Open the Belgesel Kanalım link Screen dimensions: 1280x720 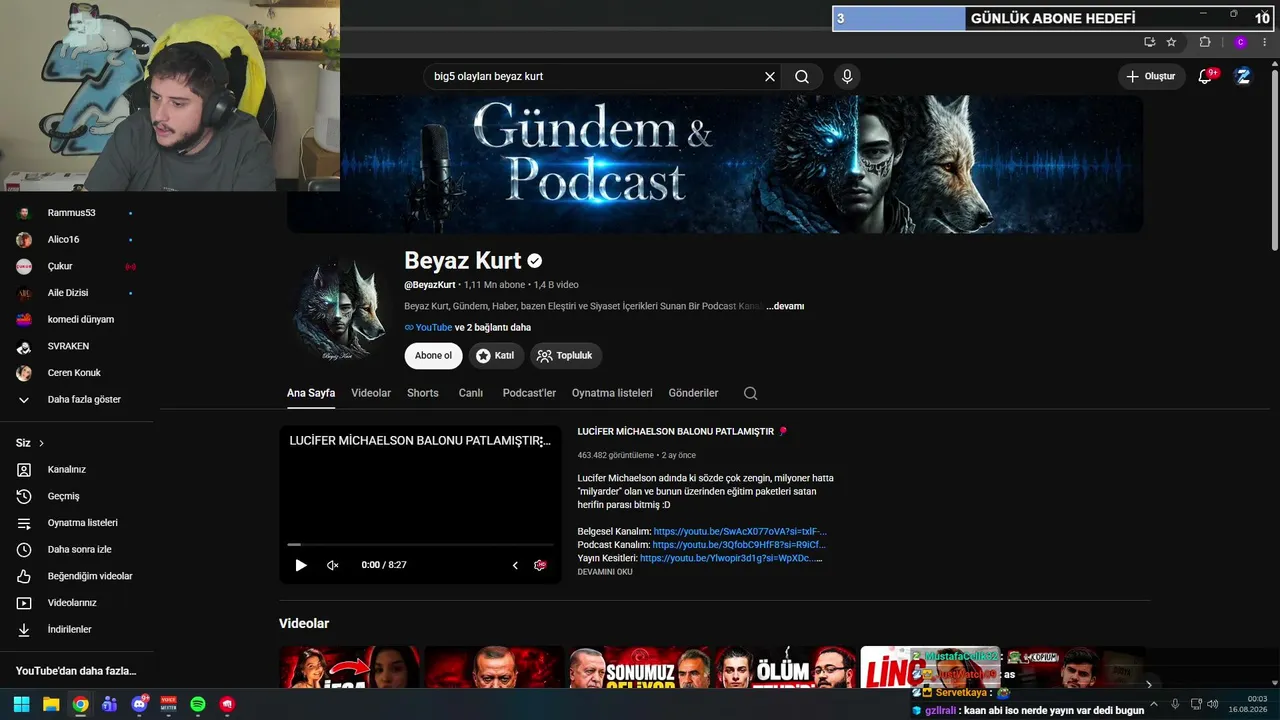[x=740, y=531]
